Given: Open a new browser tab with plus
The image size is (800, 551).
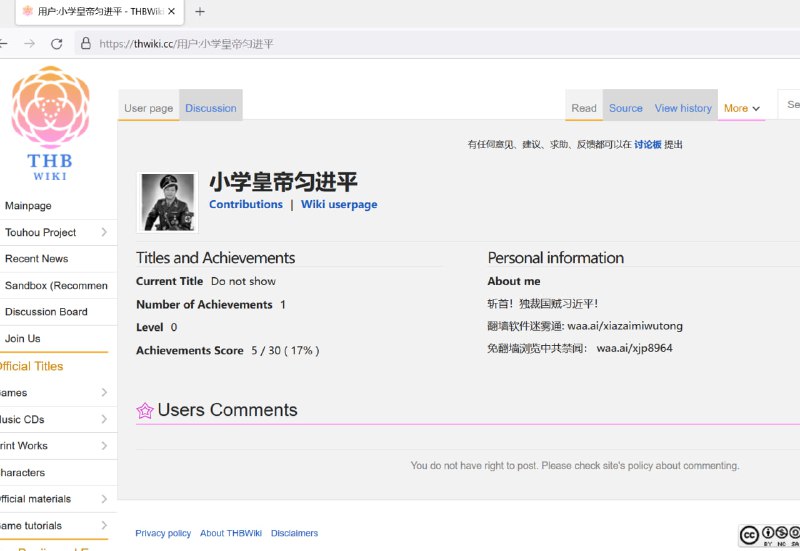Looking at the screenshot, I should pos(200,11).
